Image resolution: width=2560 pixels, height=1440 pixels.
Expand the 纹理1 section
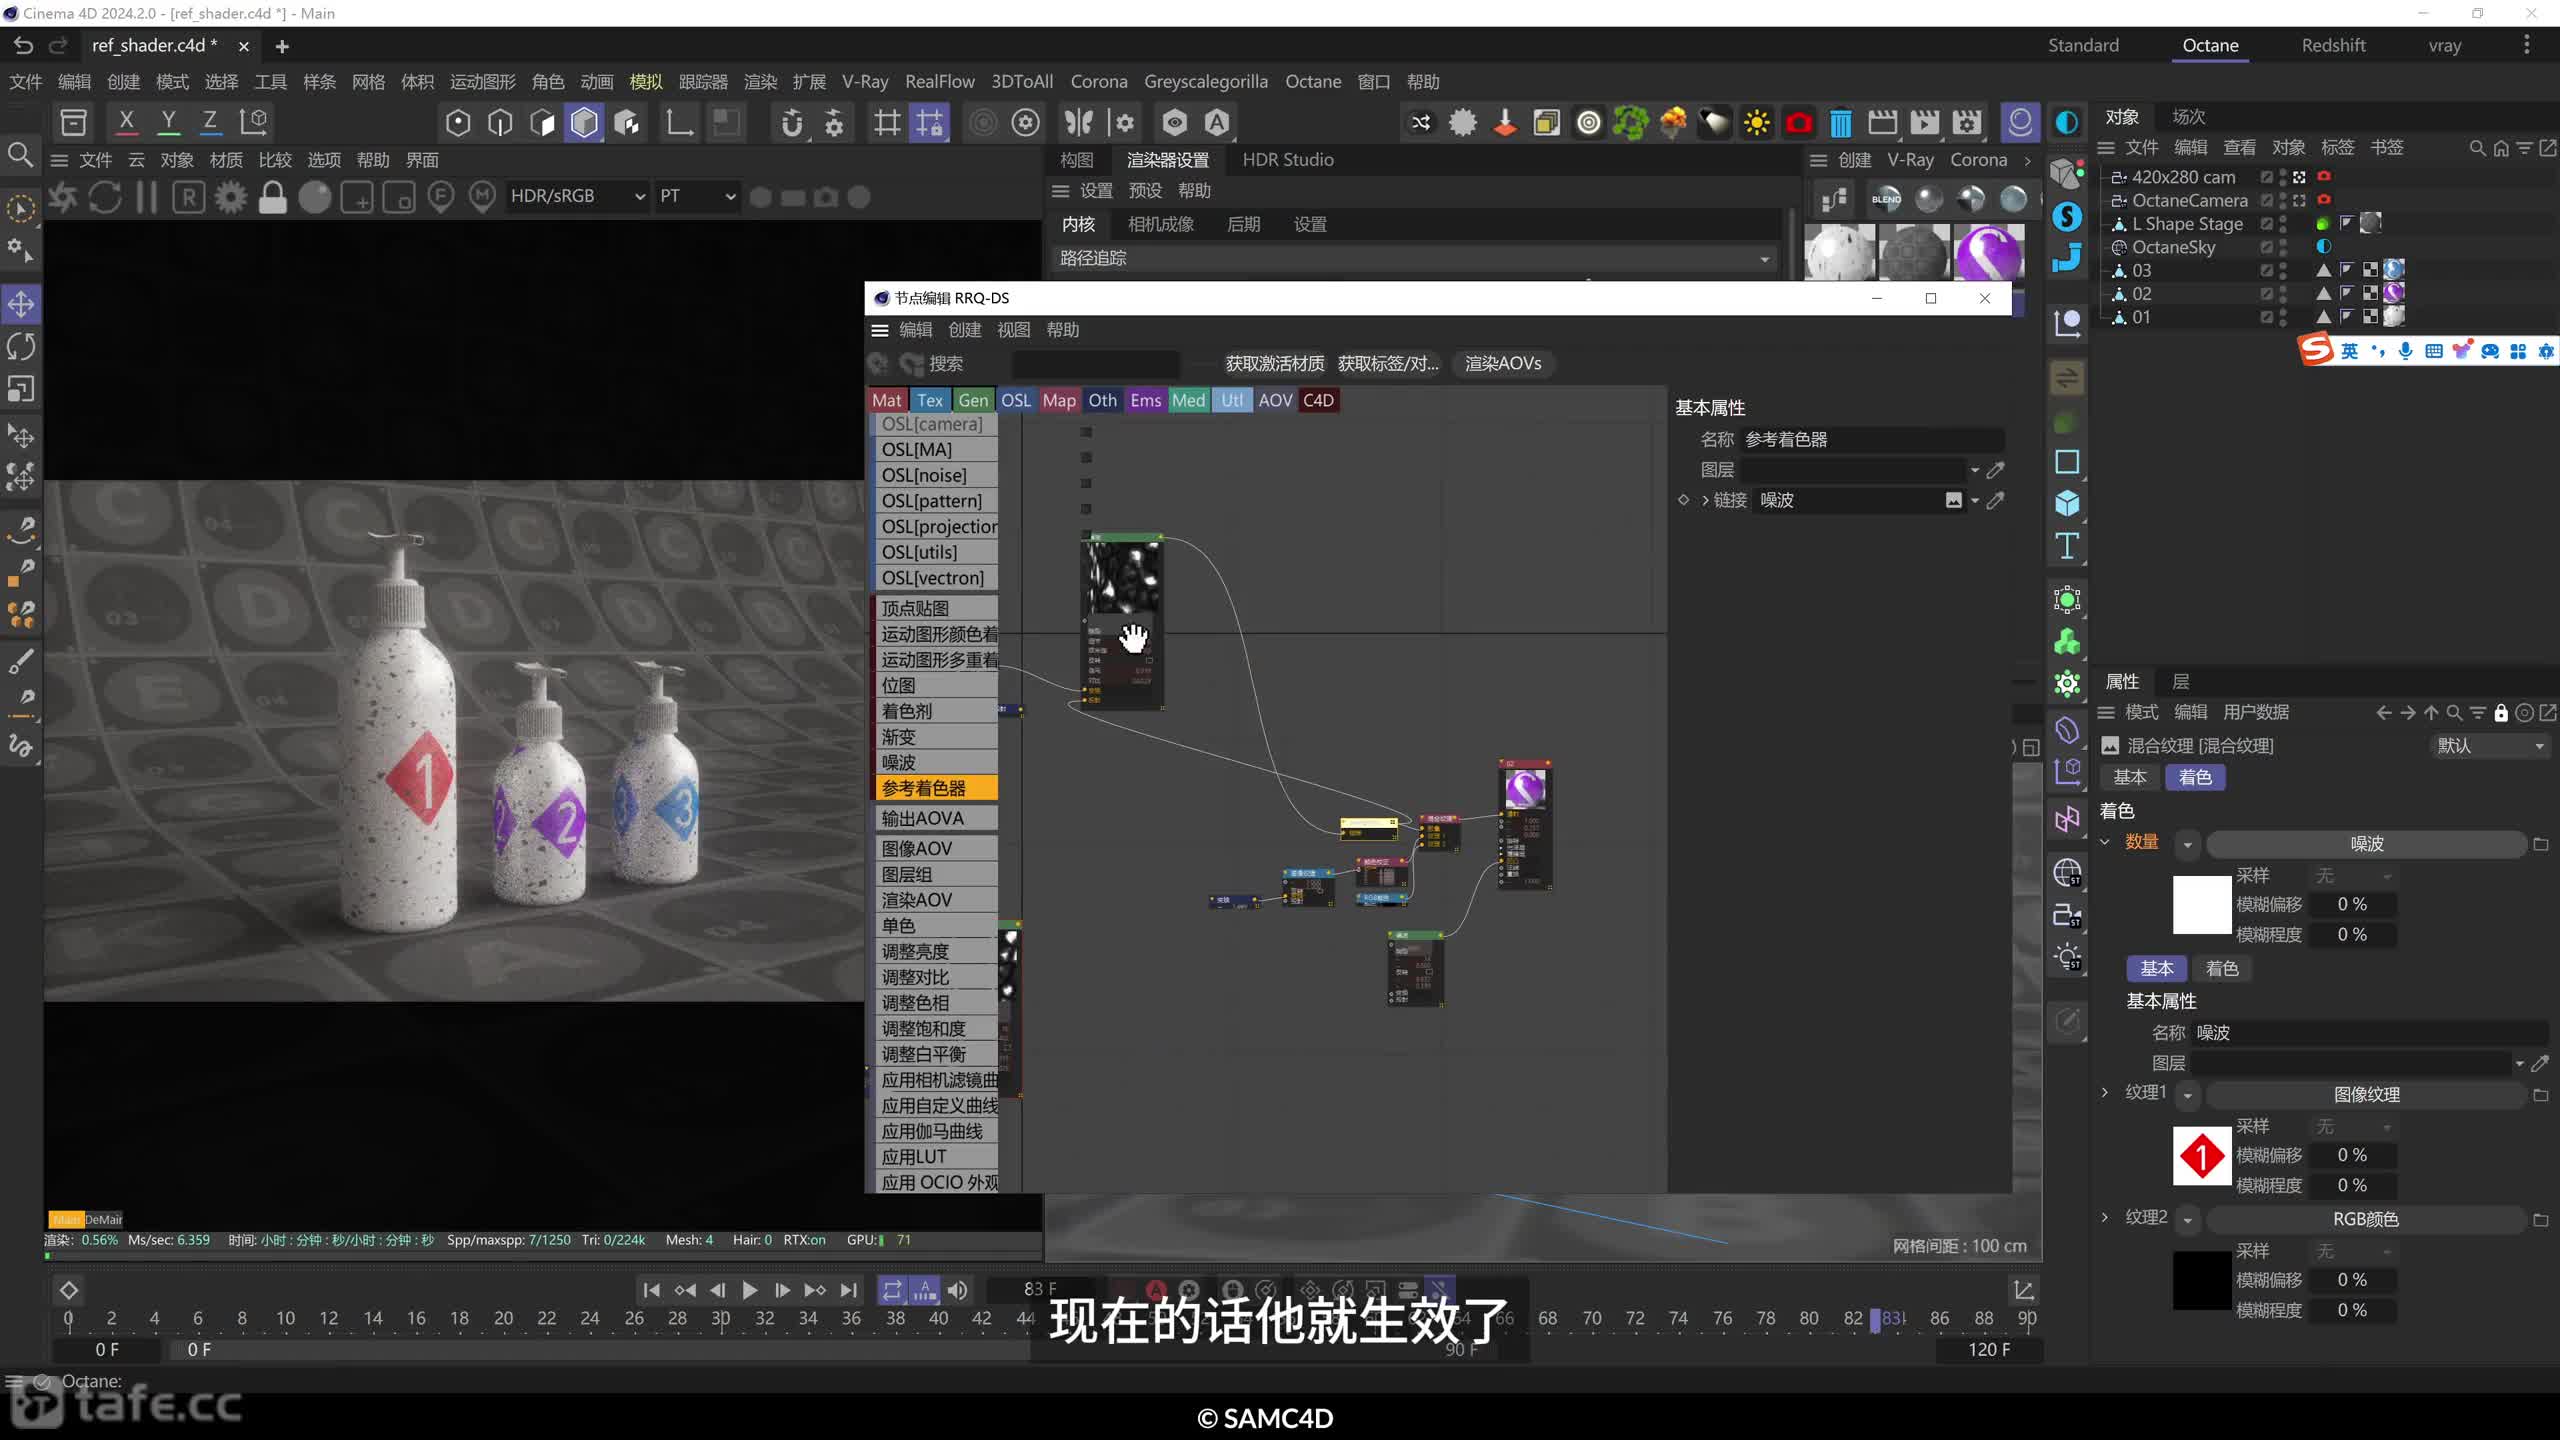coord(2105,1092)
